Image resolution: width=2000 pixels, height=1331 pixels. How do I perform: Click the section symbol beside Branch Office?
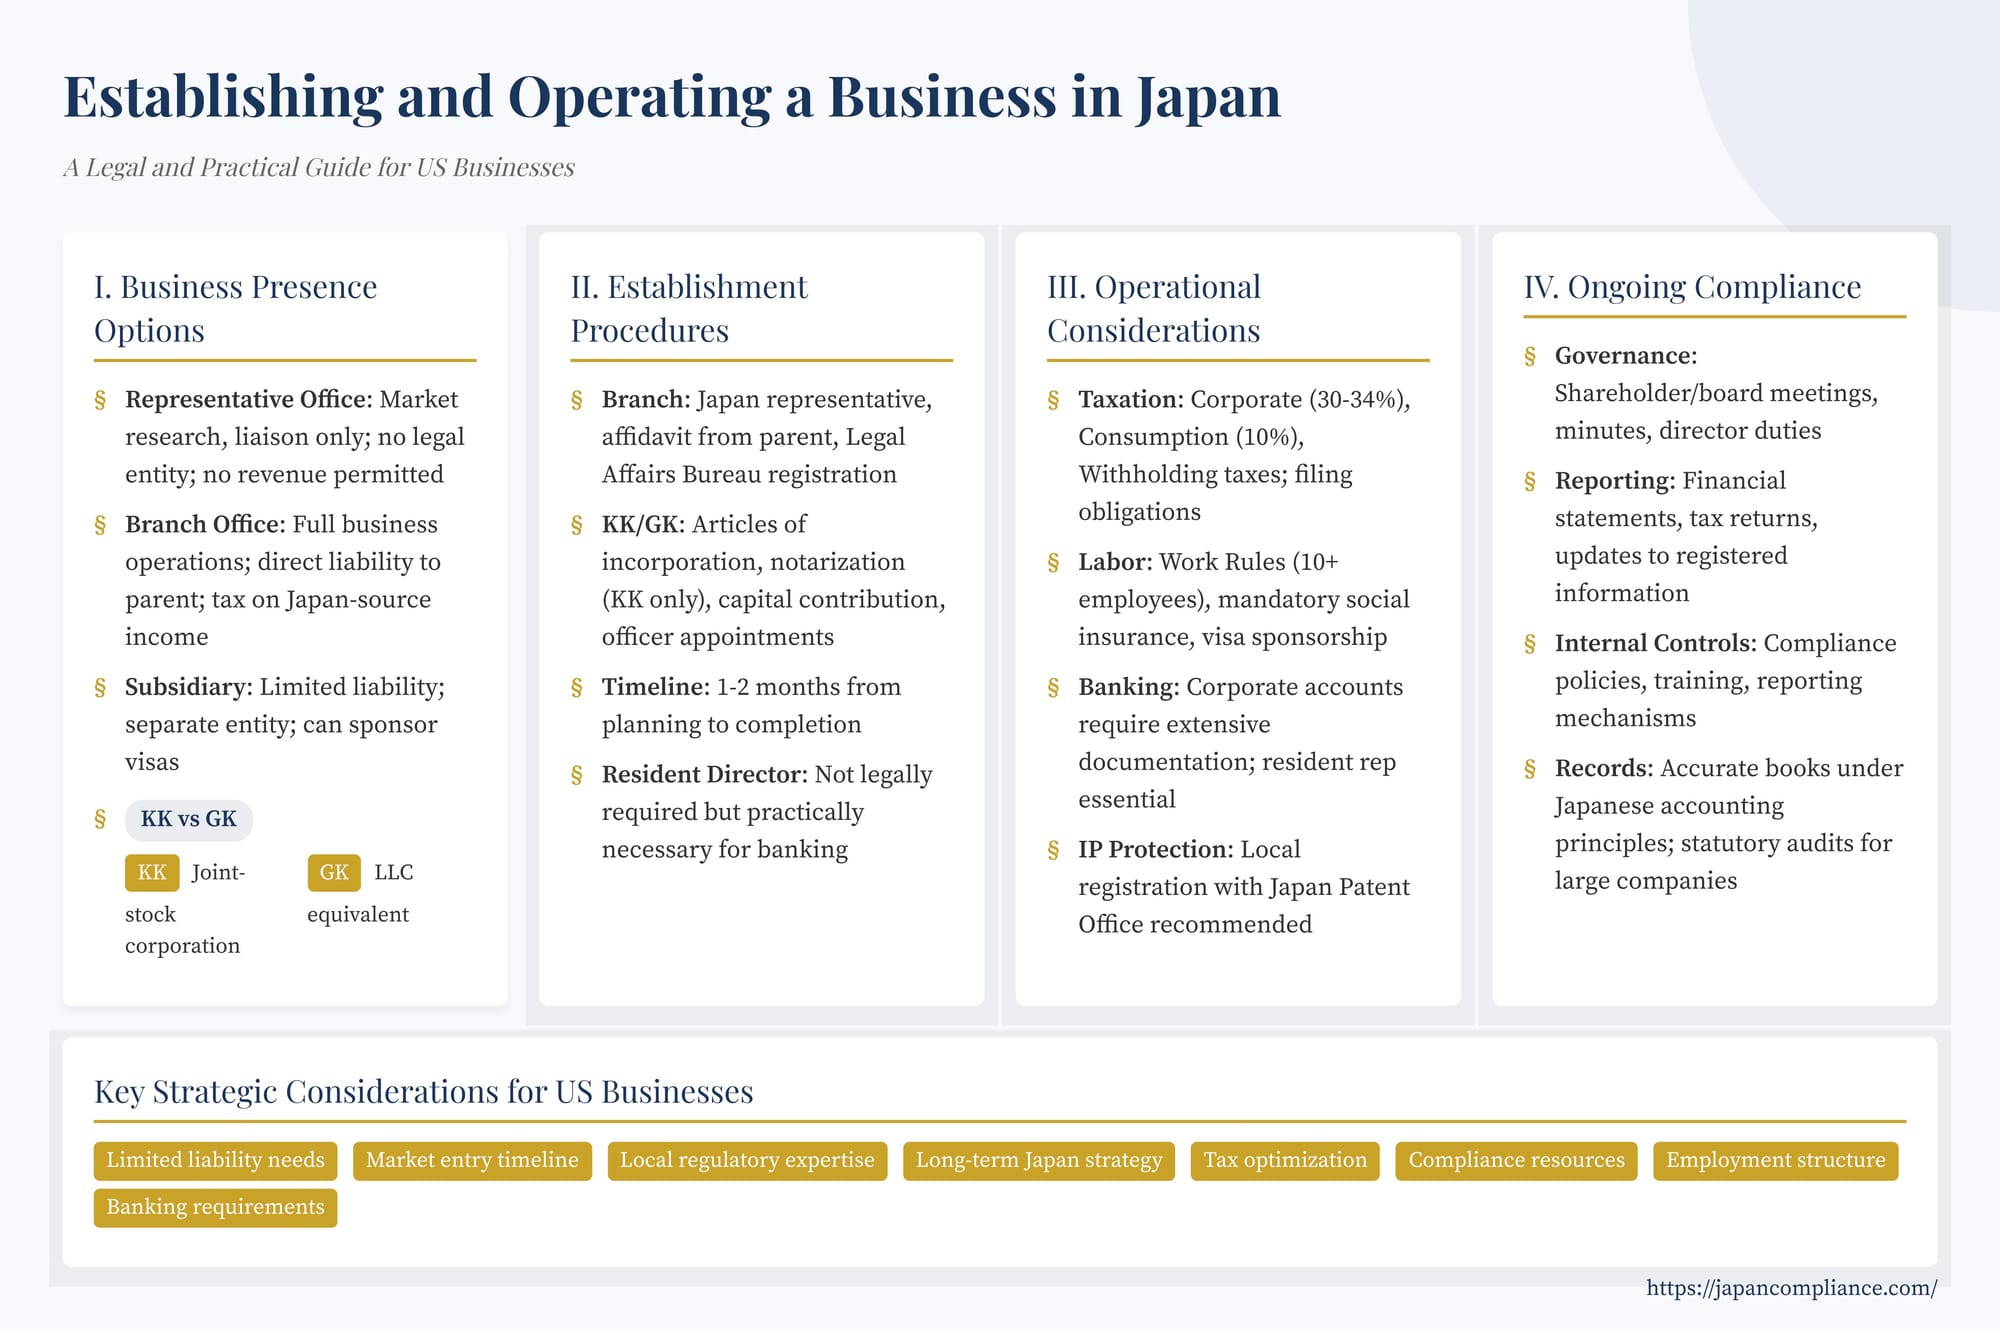click(100, 526)
